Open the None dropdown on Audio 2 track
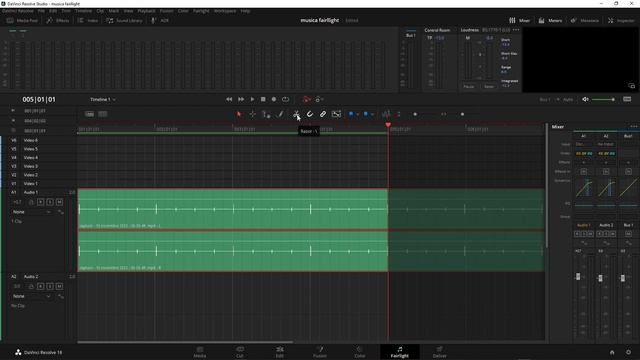 click(x=32, y=296)
